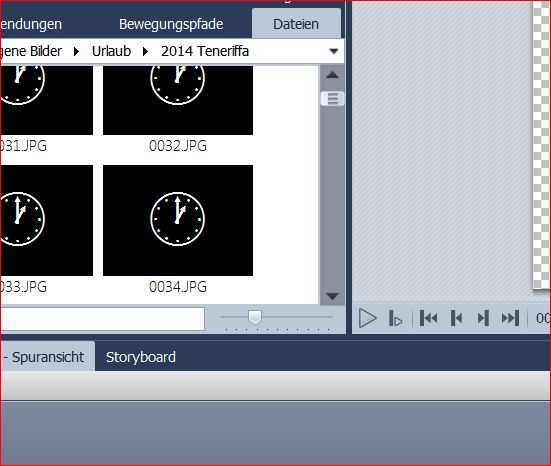This screenshot has width=551, height=466.
Task: Click Urlaub in the breadcrumb path
Action: (x=111, y=51)
